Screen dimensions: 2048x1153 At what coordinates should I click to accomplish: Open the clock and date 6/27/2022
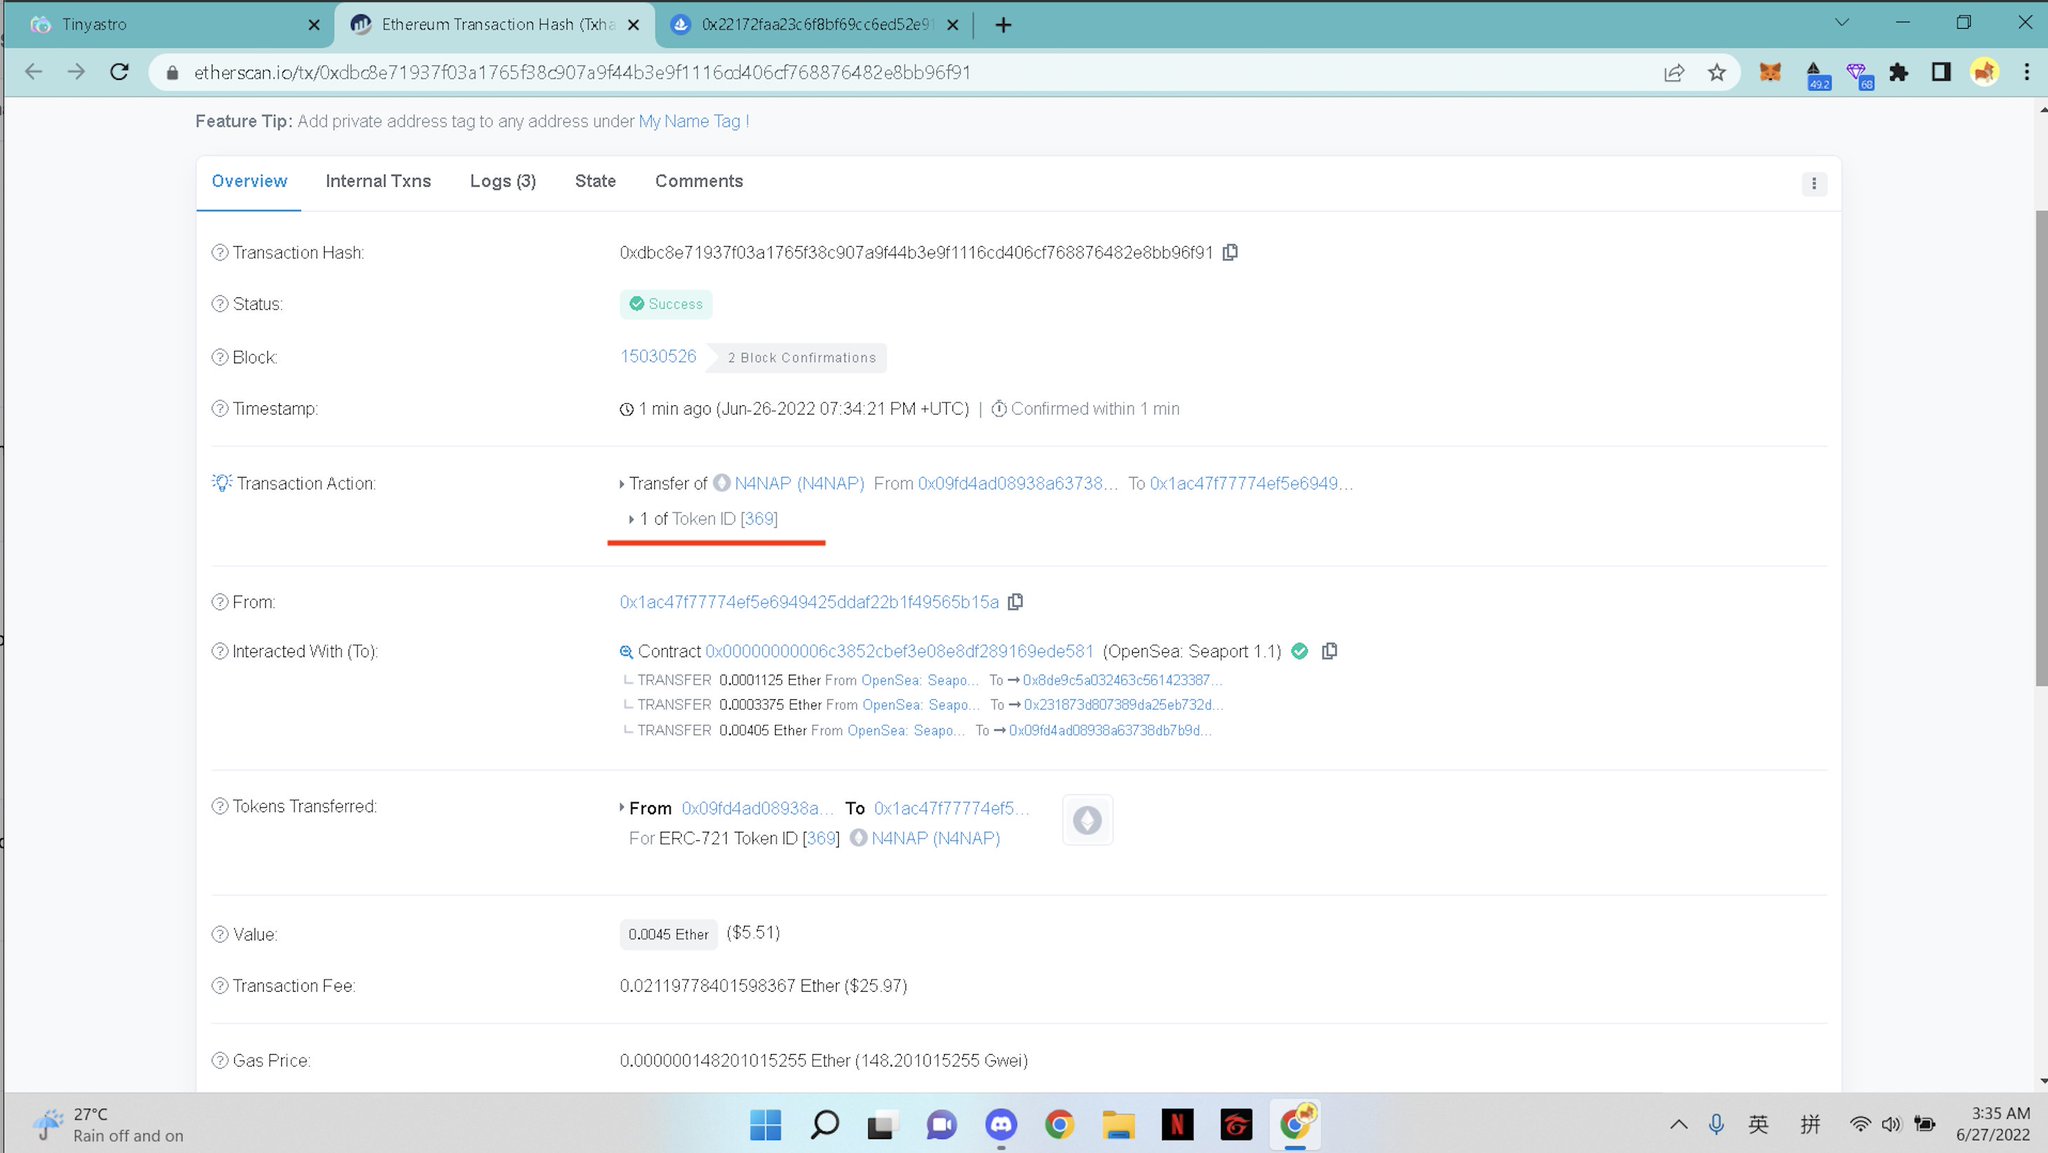[x=1993, y=1124]
